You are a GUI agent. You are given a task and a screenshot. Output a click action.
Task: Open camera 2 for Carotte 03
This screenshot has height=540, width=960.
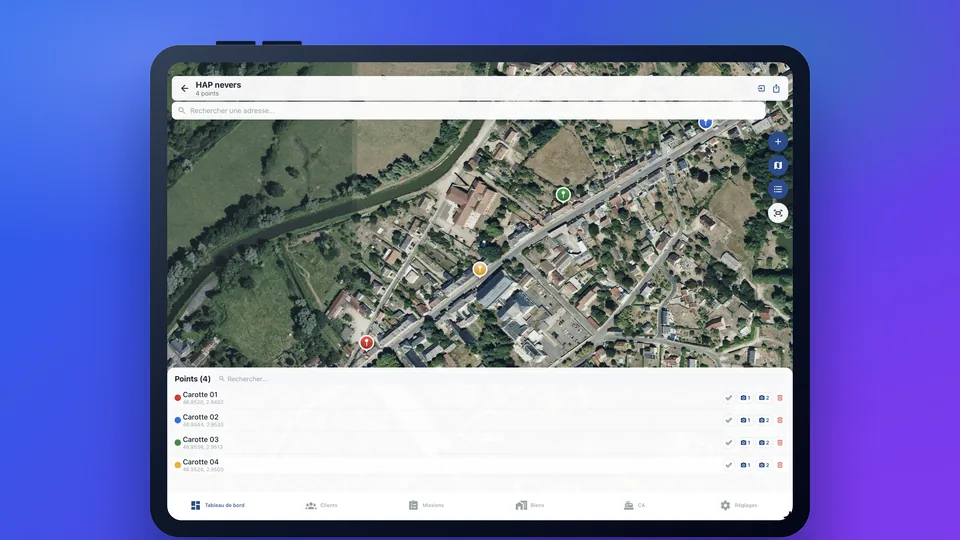[x=763, y=443]
